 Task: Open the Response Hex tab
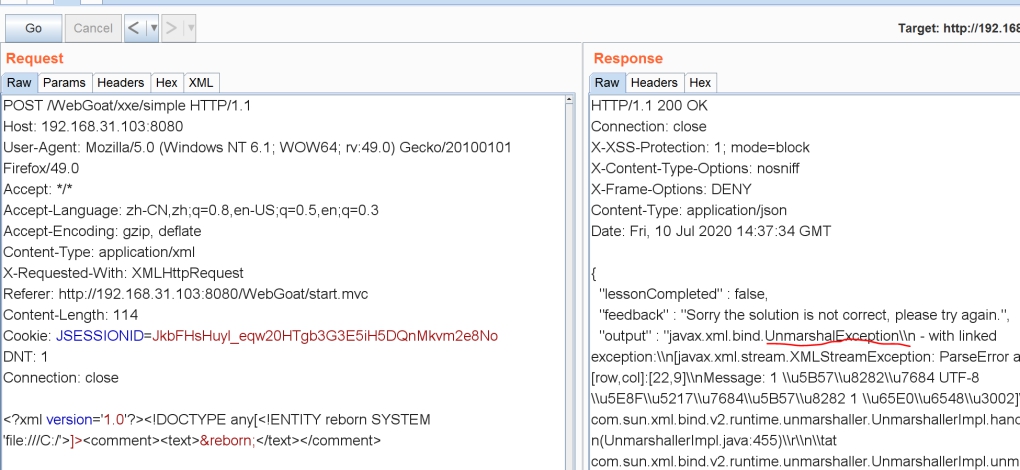[700, 83]
